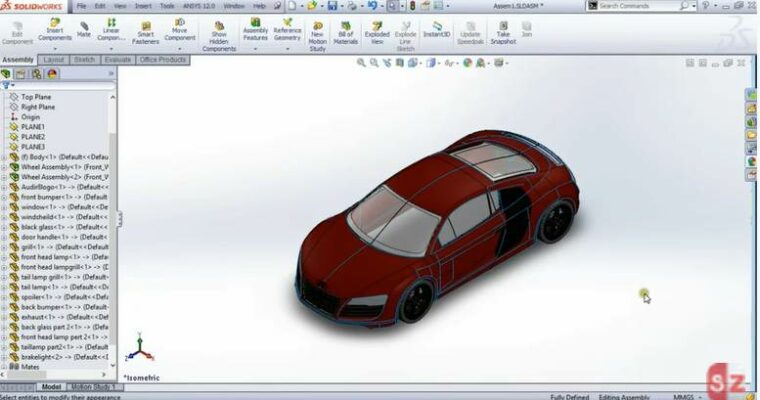The width and height of the screenshot is (760, 400).
Task: Click the Rebuild traffic light icon
Action: (412, 6)
